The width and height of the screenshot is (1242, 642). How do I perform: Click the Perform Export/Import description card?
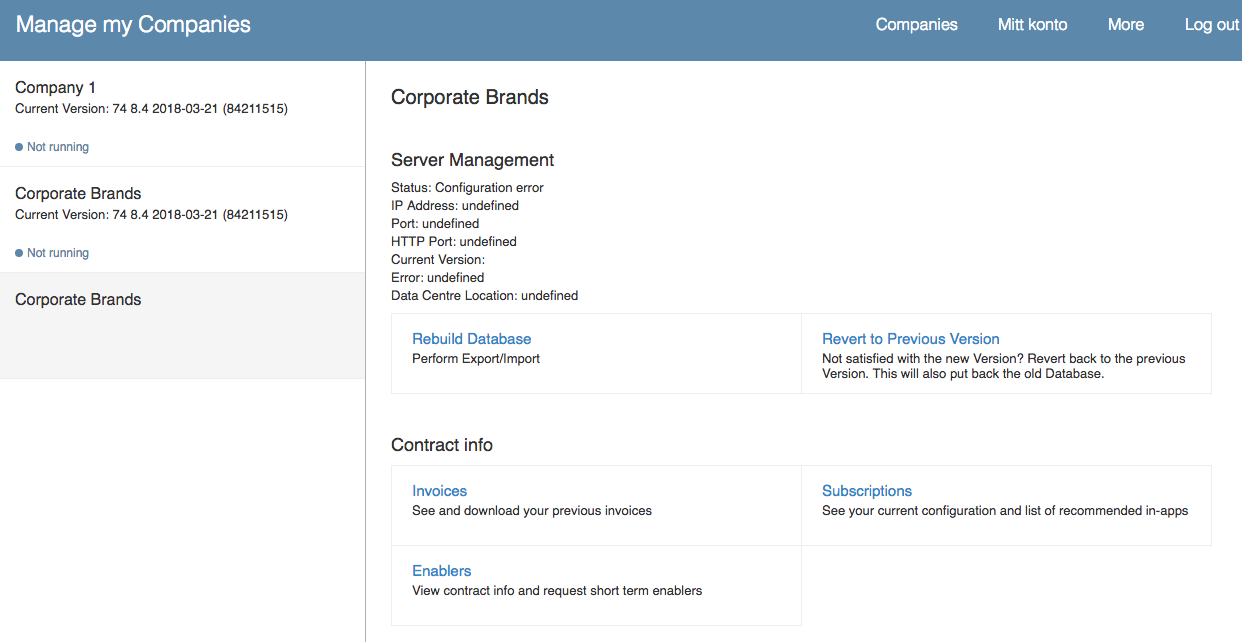coord(596,354)
